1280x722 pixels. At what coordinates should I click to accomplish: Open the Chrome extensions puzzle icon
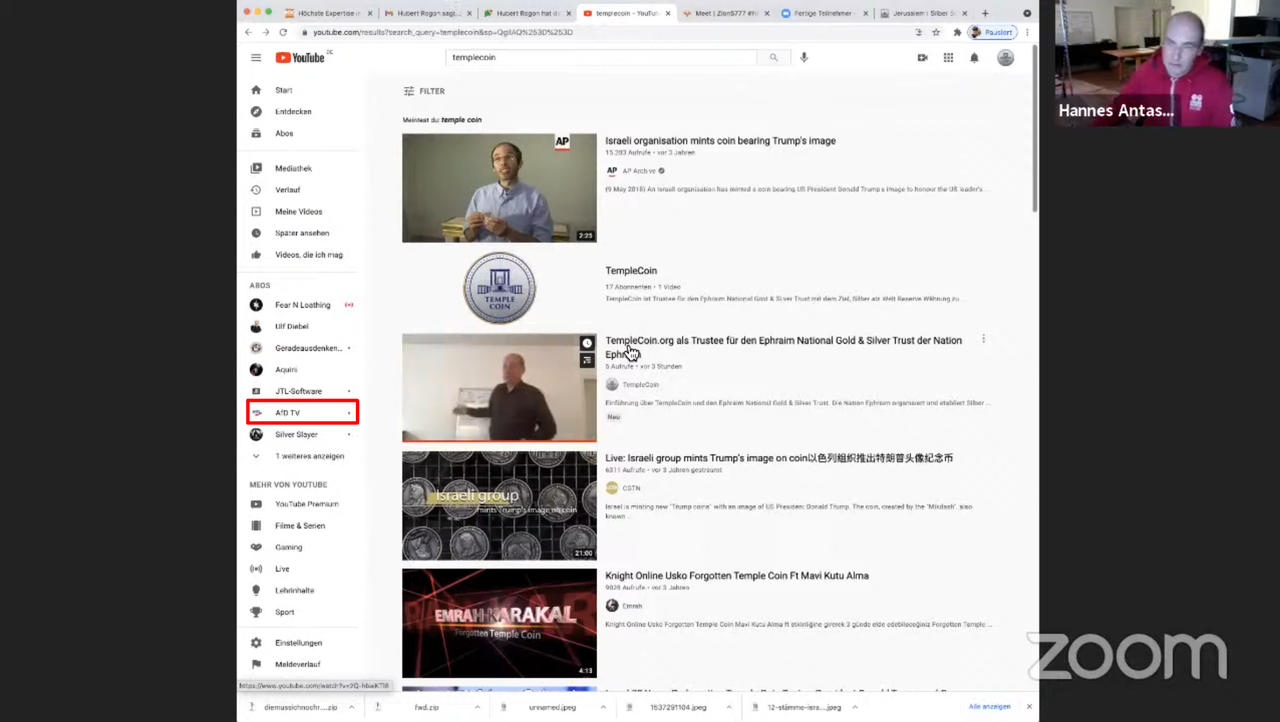pos(956,32)
